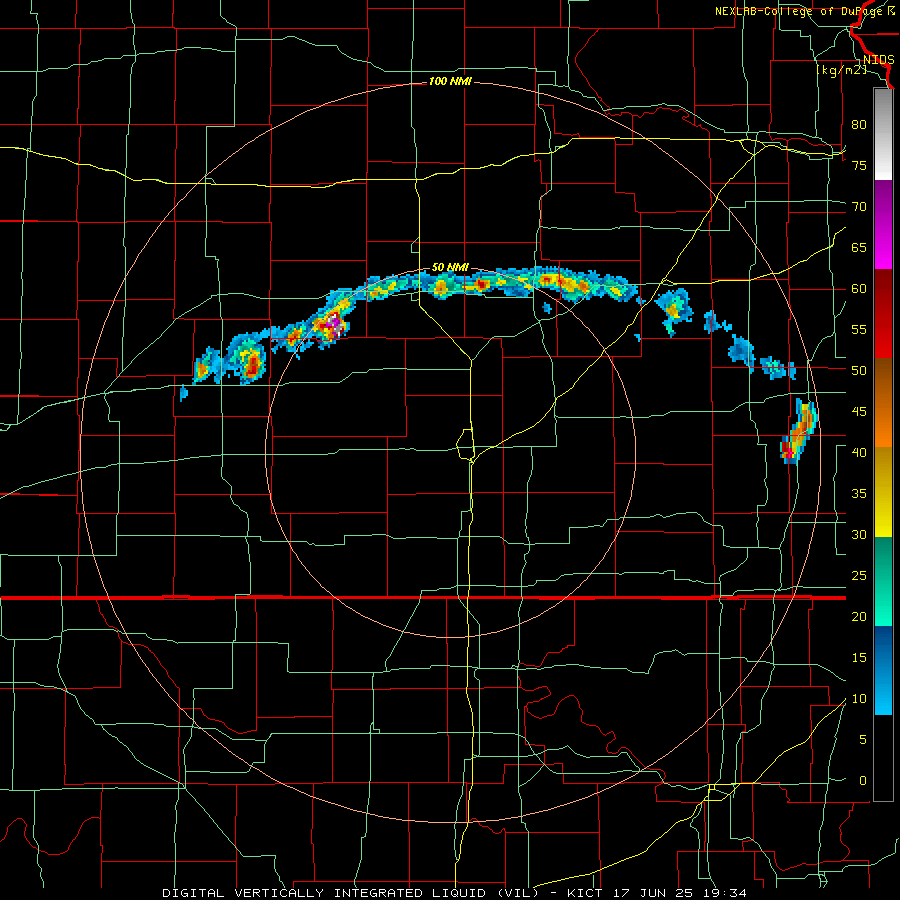Click the magenta-white storm core on the radar
The height and width of the screenshot is (900, 900).
click(x=332, y=324)
